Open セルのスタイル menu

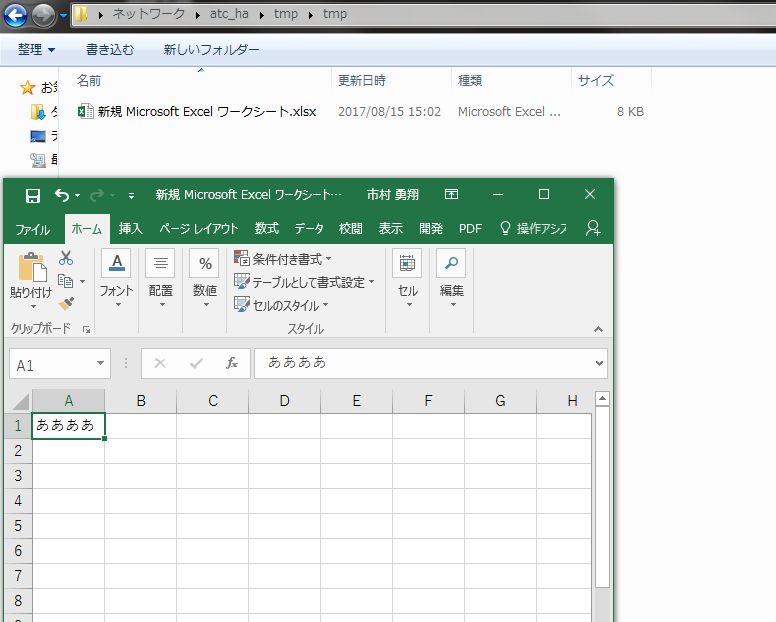point(281,305)
